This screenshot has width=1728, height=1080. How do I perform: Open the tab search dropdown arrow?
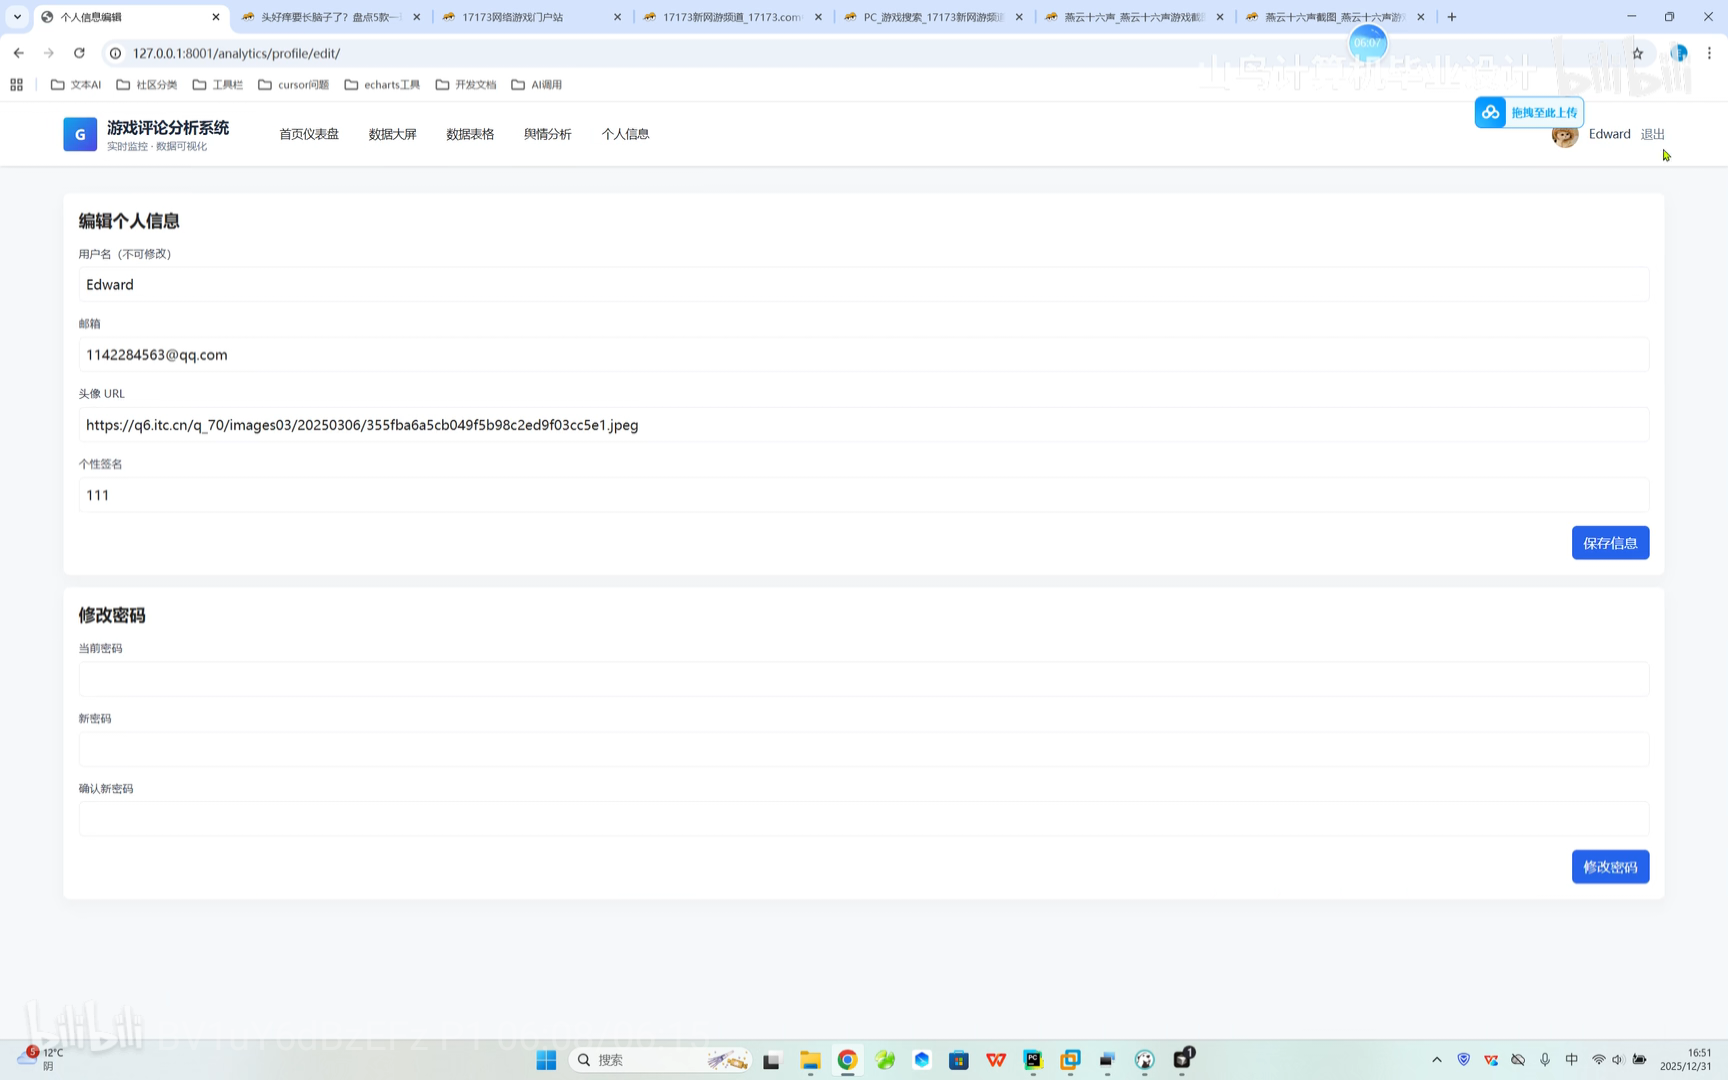16,17
